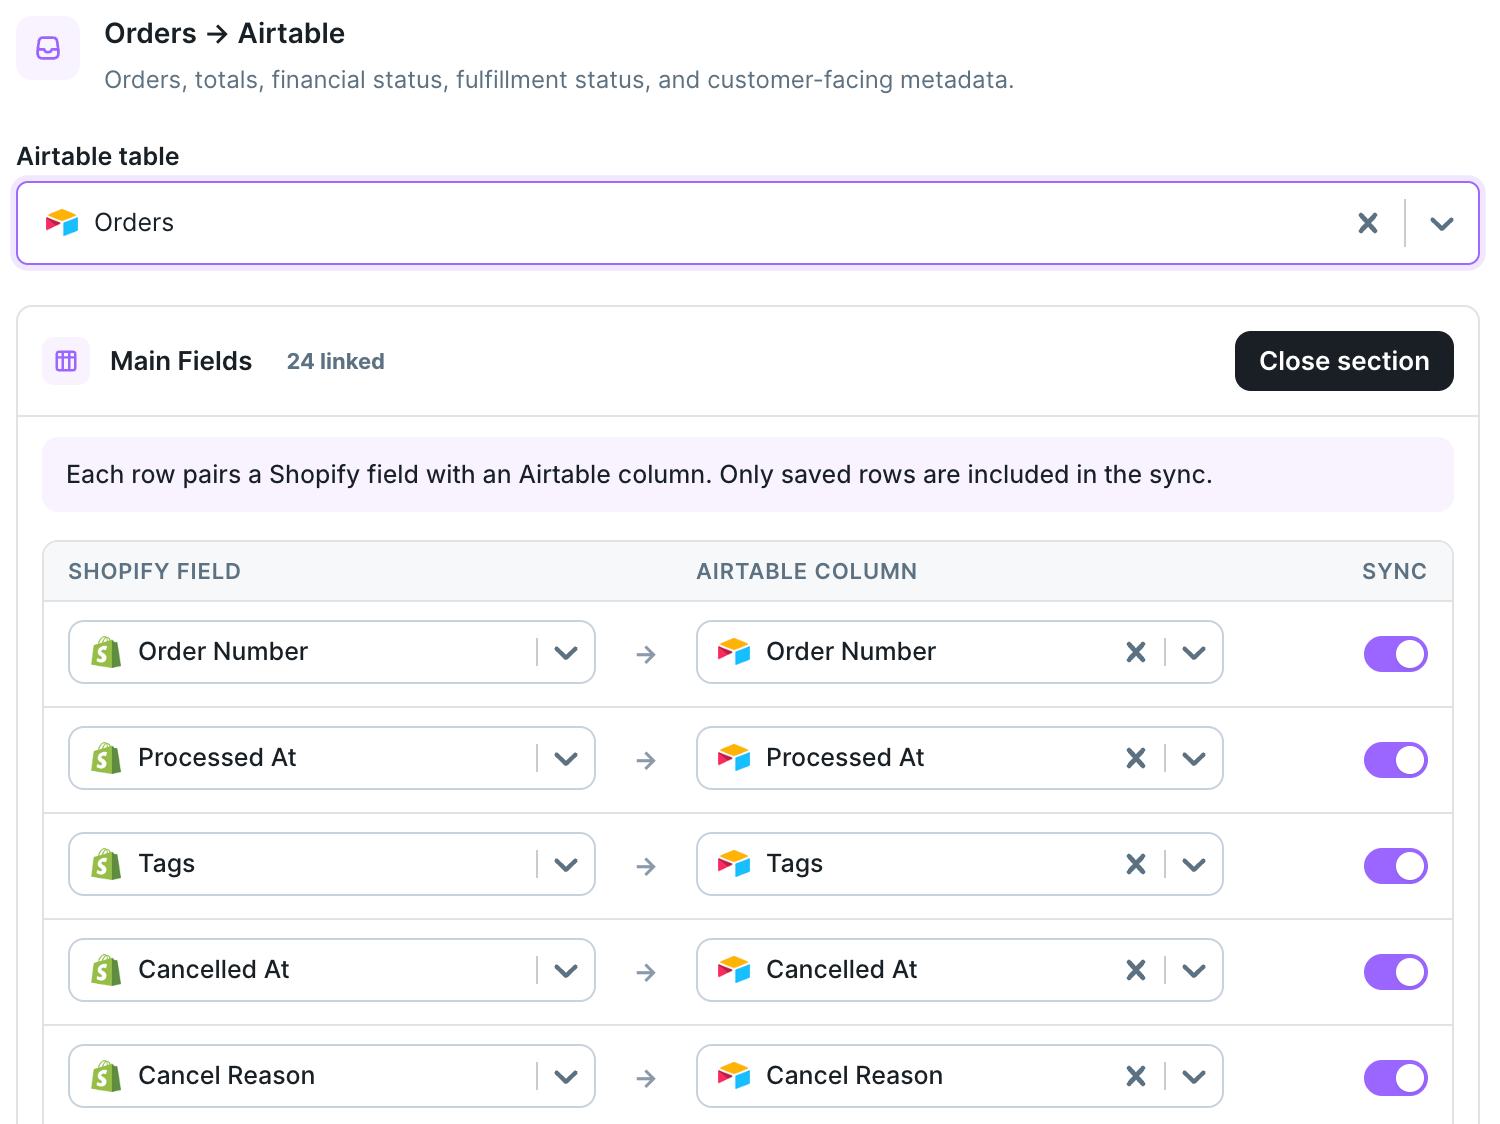Screen dimensions: 1500x1124
Task: Clear the Orders Airtable table selection
Action: pyautogui.click(x=1368, y=223)
